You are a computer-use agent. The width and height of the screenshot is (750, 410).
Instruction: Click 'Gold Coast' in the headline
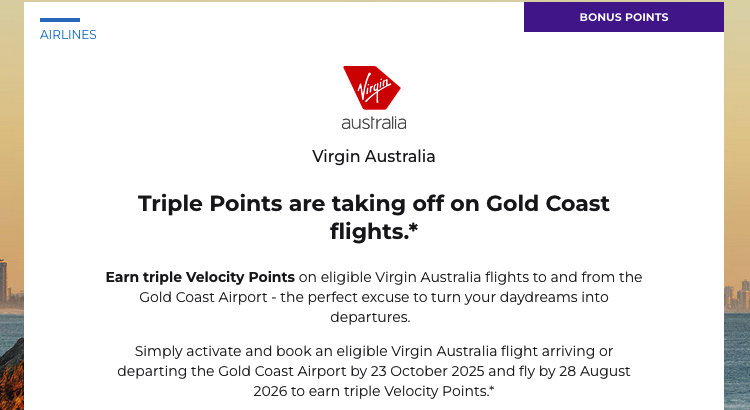[x=548, y=203]
